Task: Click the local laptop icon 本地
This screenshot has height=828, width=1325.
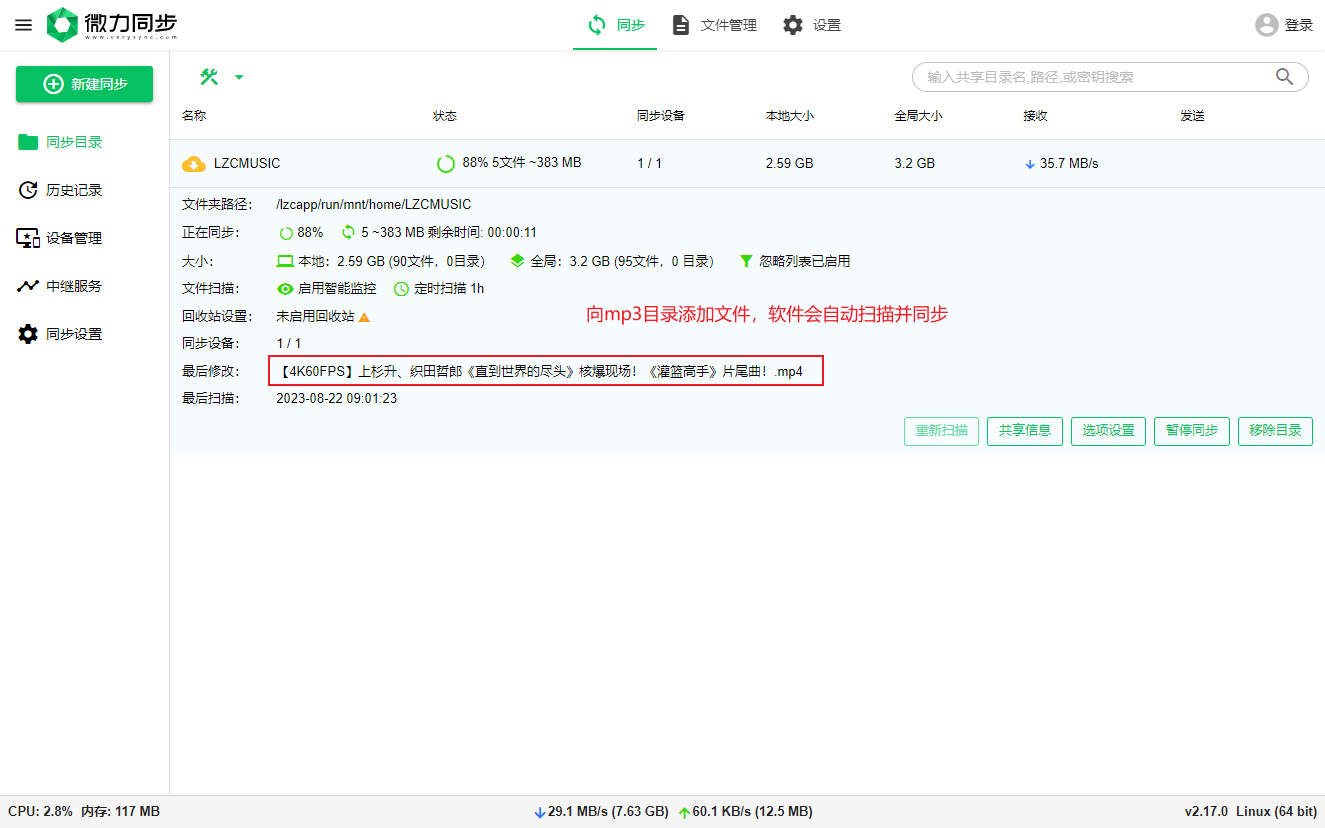Action: [x=286, y=261]
